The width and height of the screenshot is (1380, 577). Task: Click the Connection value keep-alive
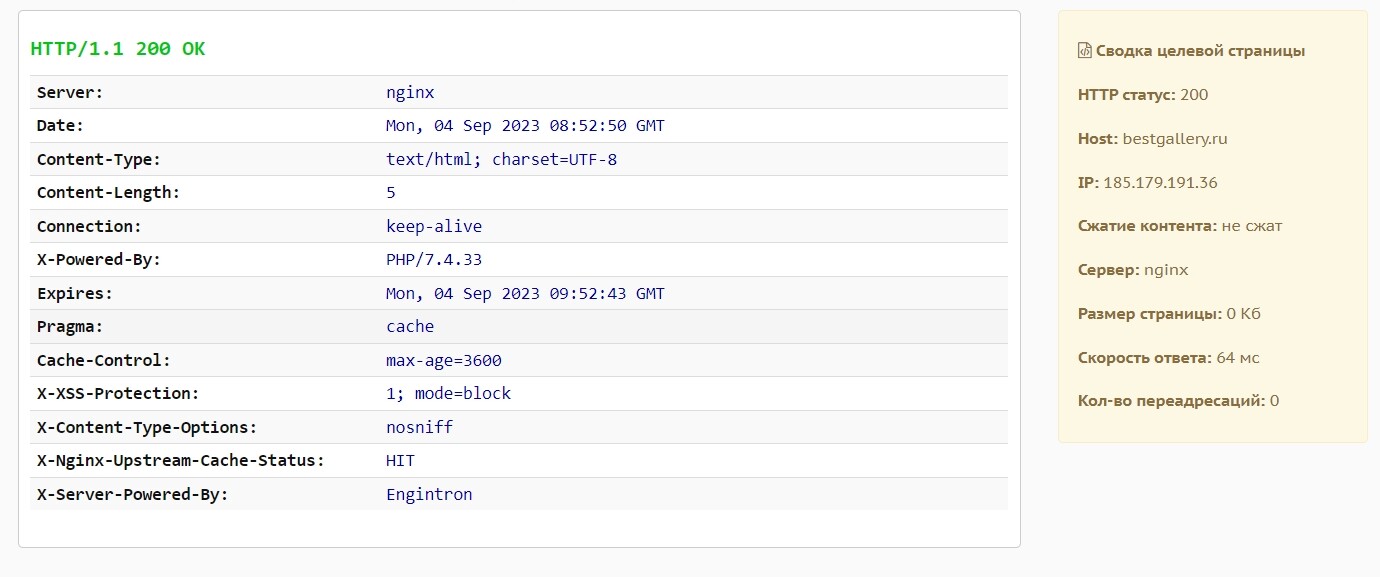(x=434, y=226)
